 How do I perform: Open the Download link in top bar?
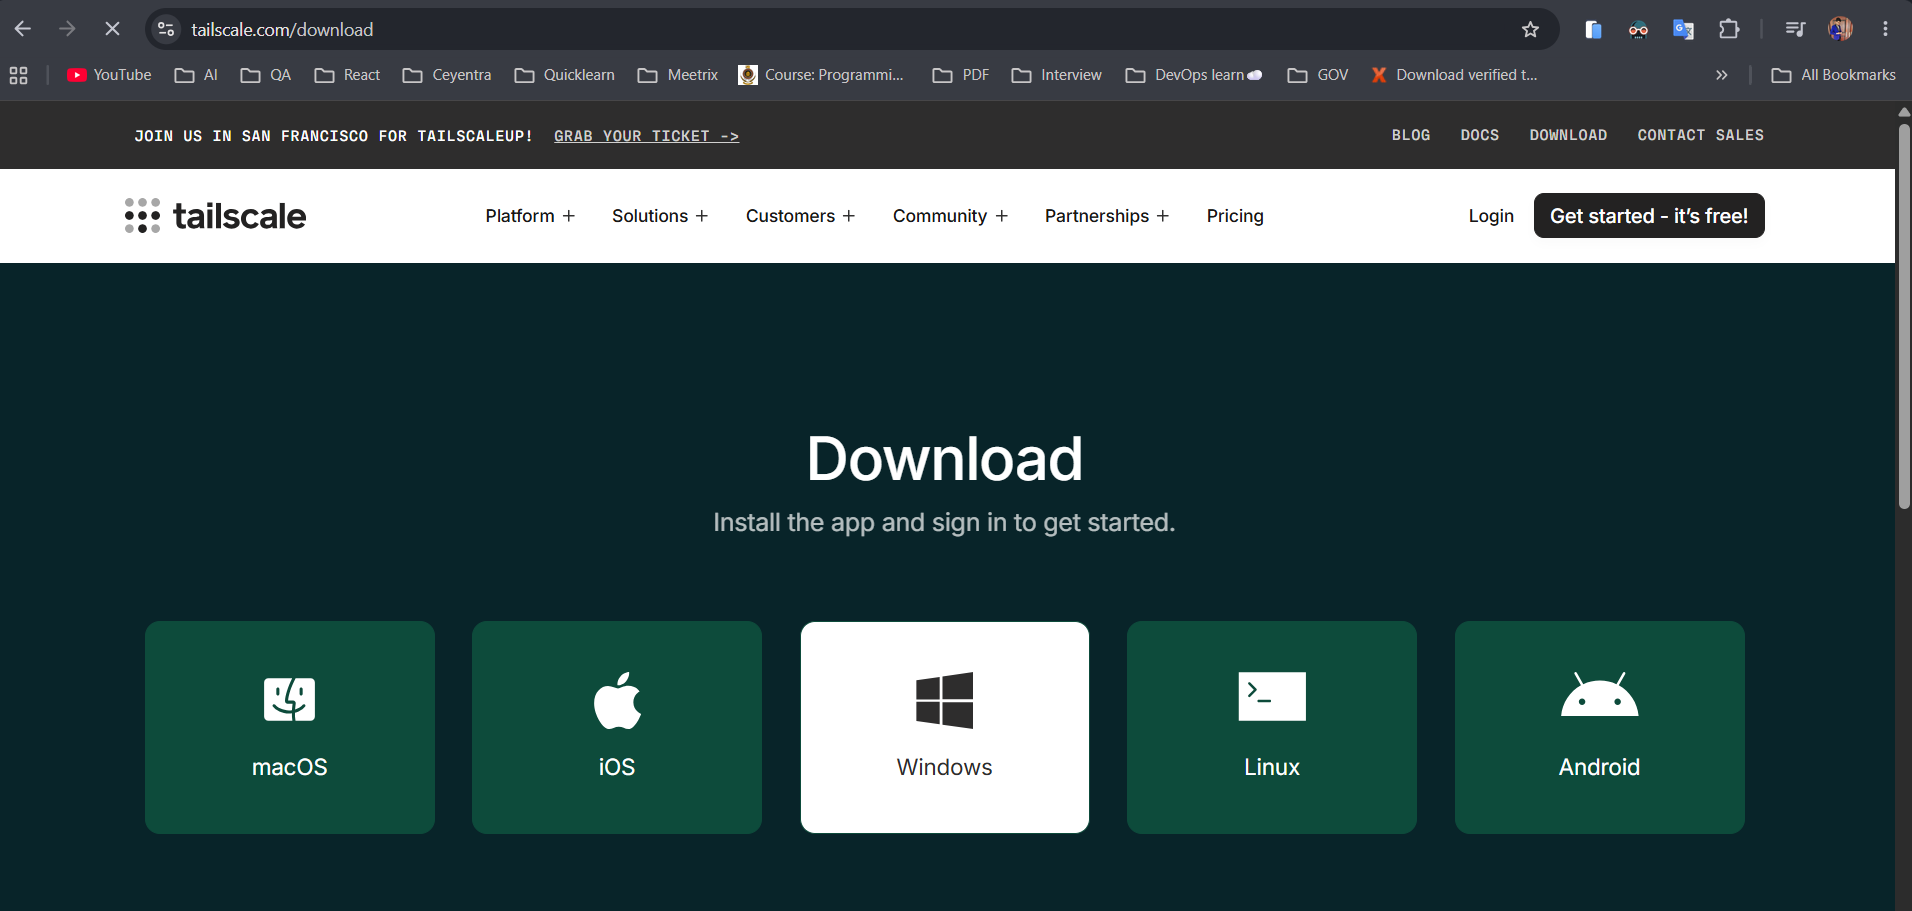pos(1568,135)
